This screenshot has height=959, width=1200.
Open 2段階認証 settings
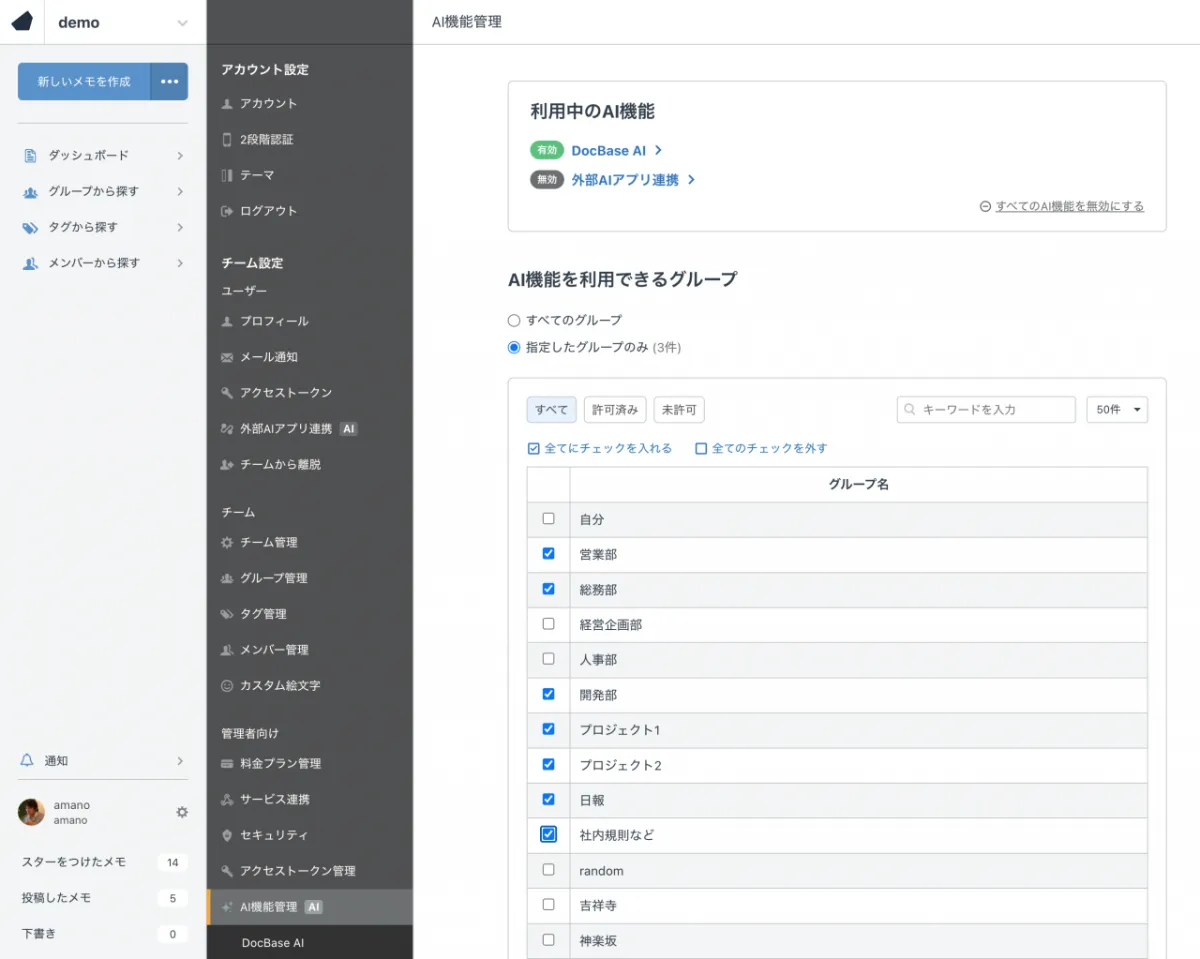click(266, 140)
